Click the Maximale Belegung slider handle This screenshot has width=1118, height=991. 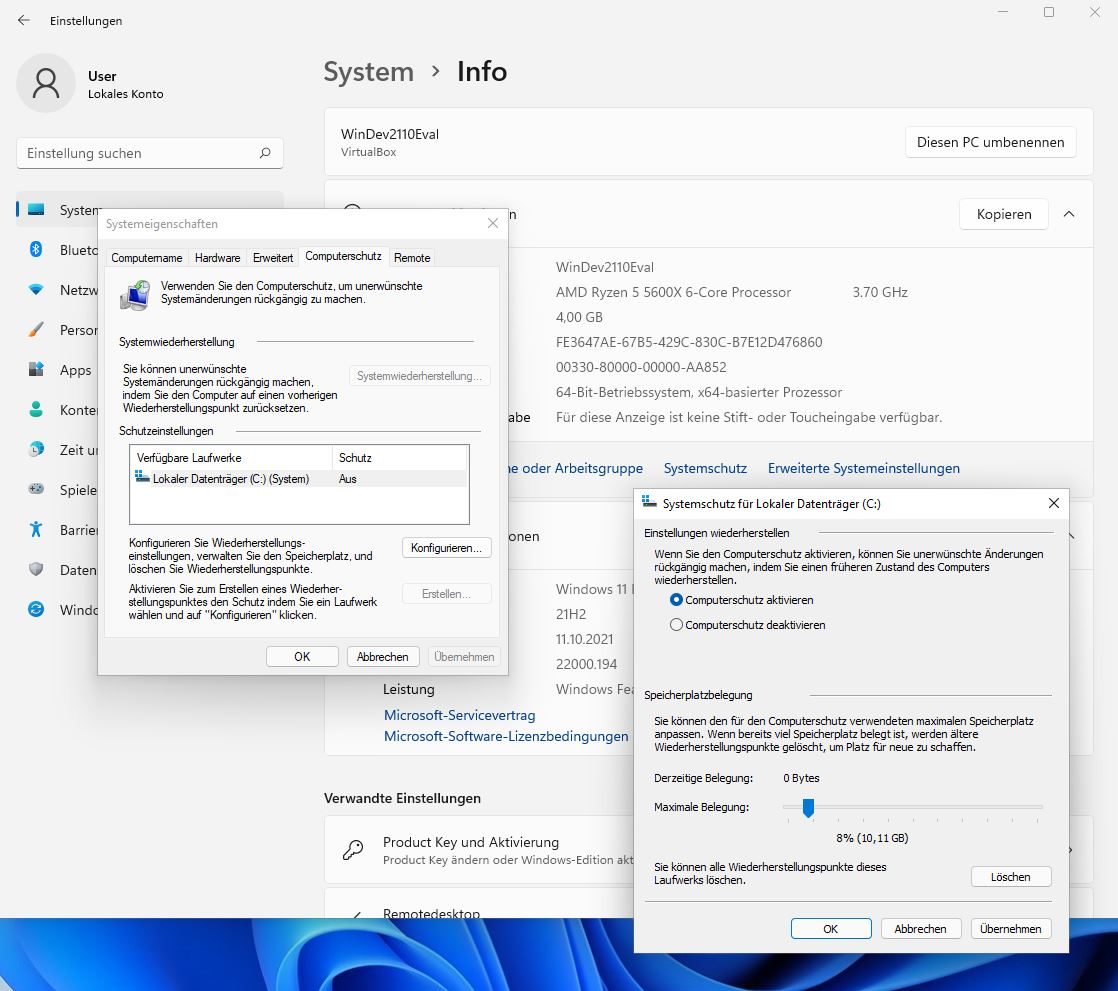pos(808,807)
